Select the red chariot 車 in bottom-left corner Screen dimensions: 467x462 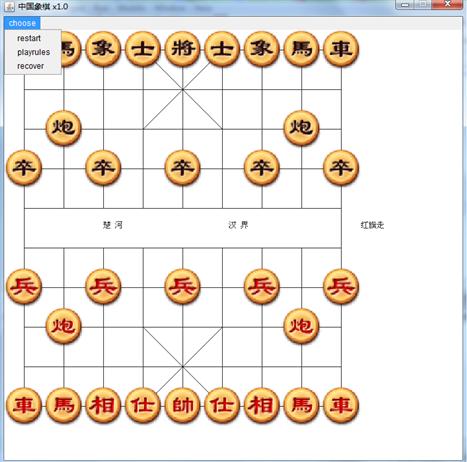(24, 405)
